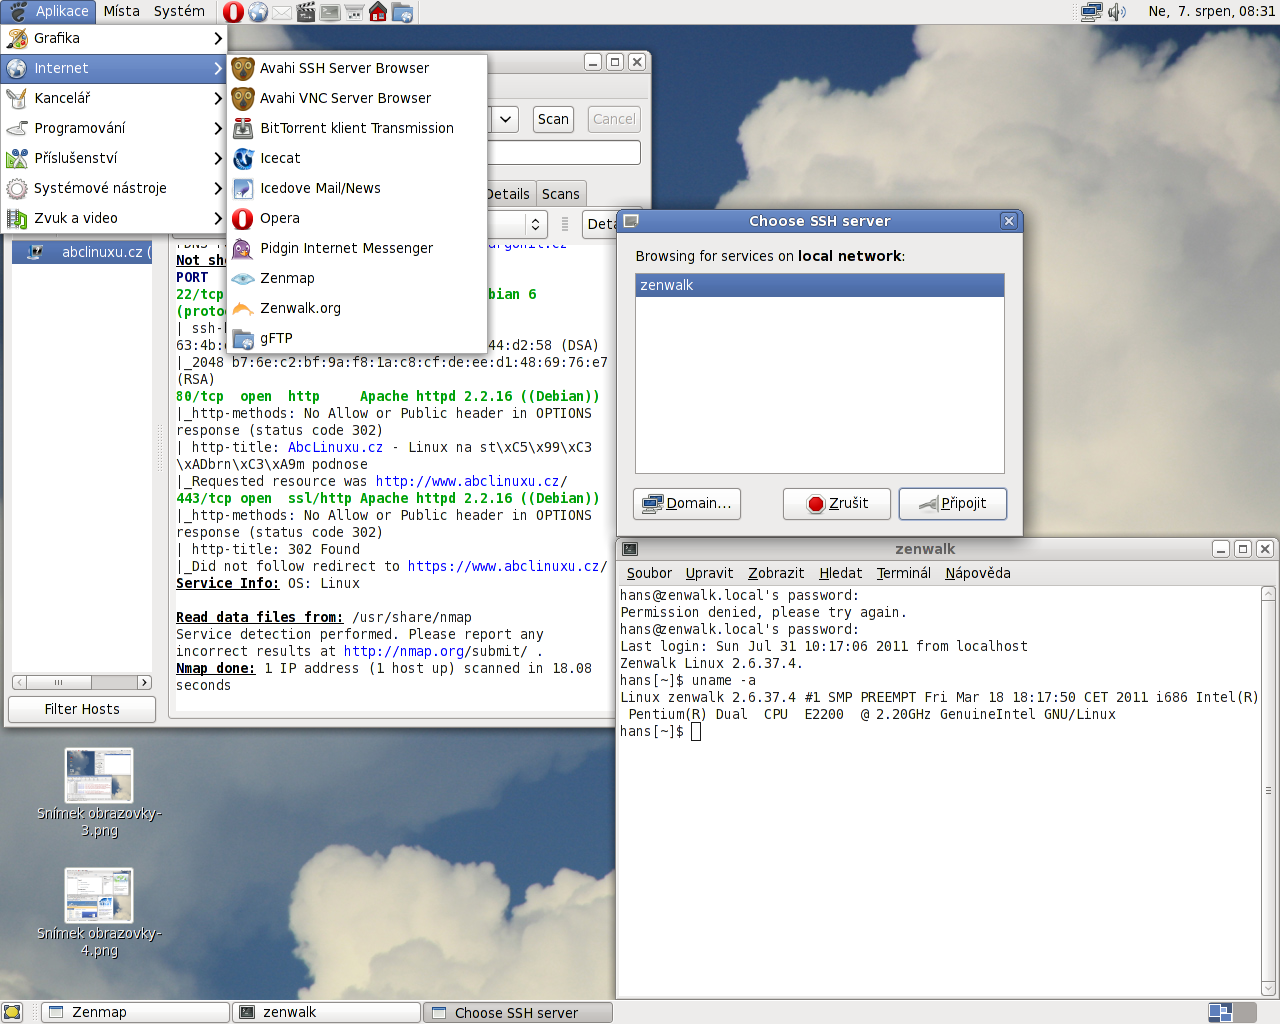
Task: Open the terminal launcher in top panel
Action: (x=330, y=12)
